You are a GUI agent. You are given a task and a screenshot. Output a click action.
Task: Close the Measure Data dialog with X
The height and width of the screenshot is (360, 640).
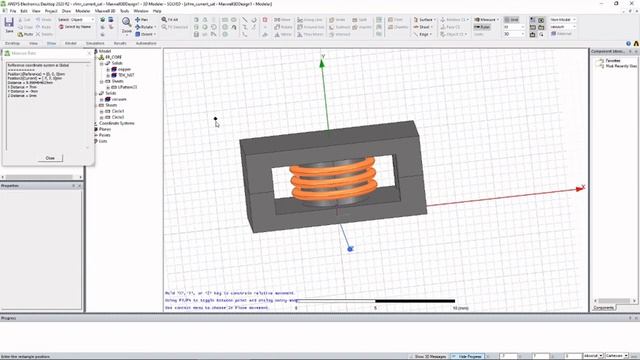click(89, 53)
